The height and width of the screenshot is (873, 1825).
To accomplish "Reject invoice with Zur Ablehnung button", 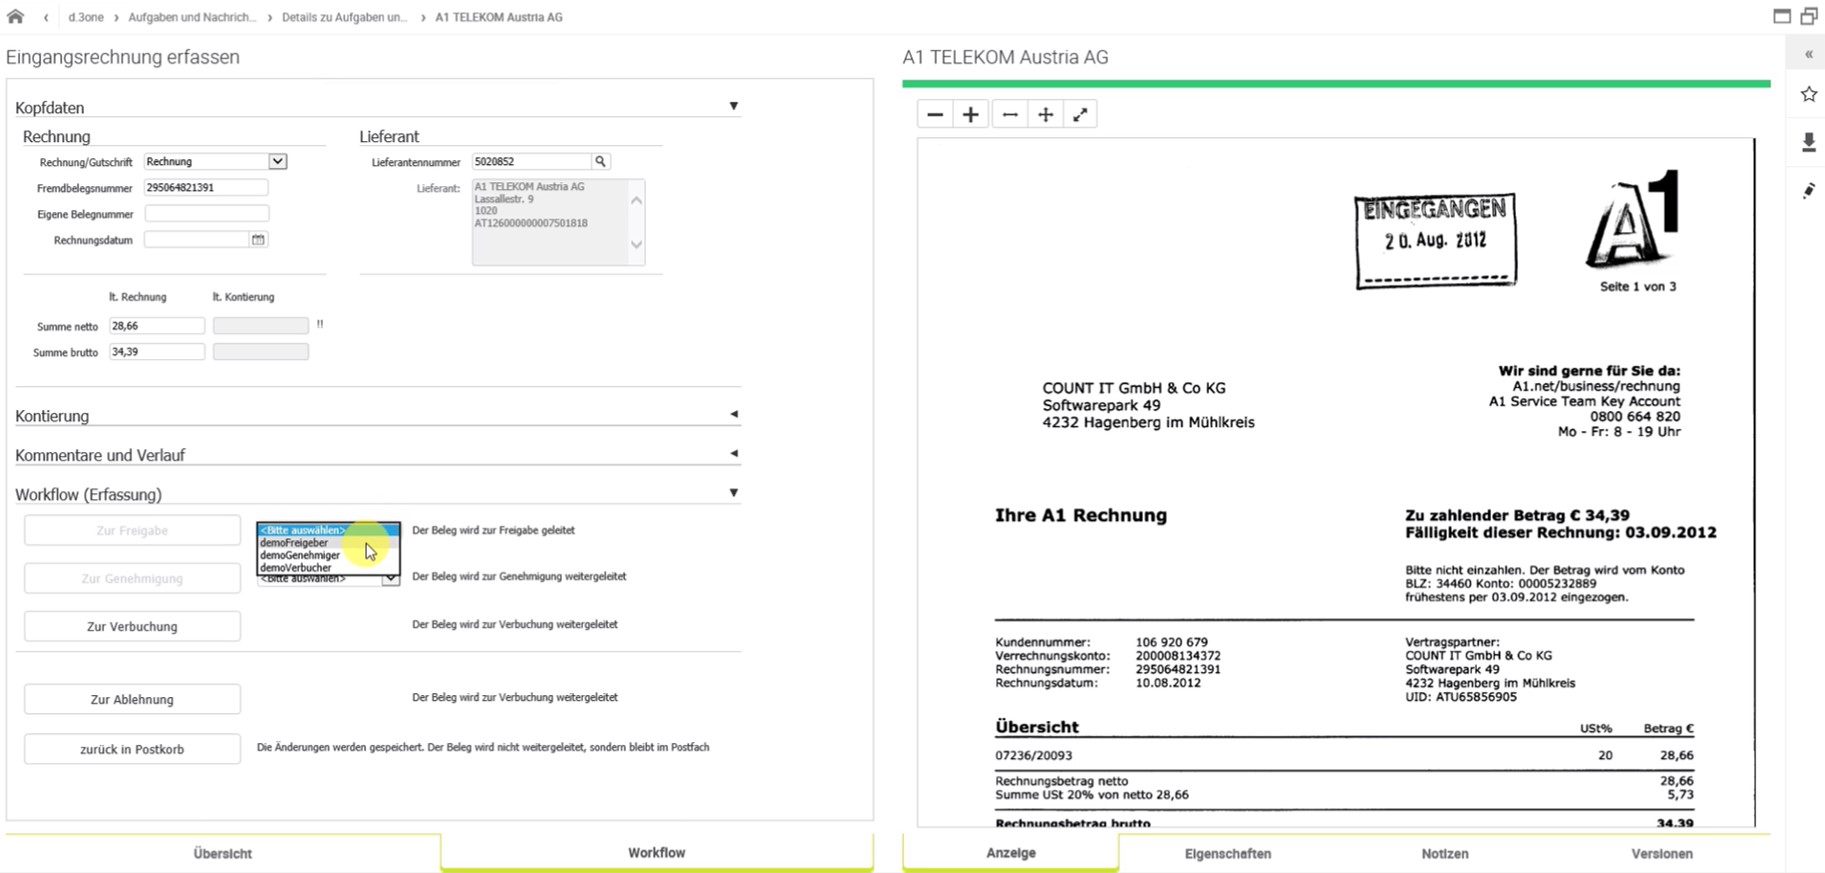I will coord(132,699).
